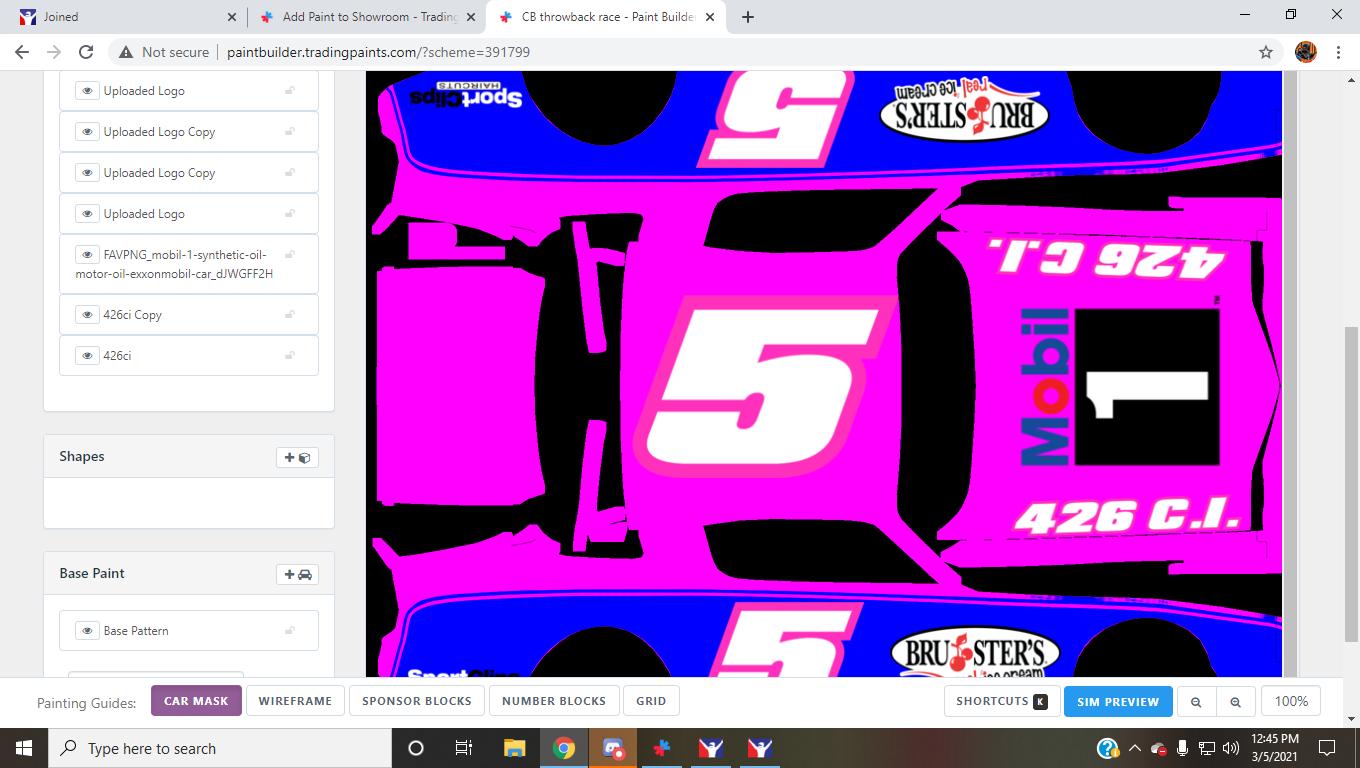The height and width of the screenshot is (768, 1360).
Task: Click the bookmark star in the address bar
Action: pos(1265,50)
